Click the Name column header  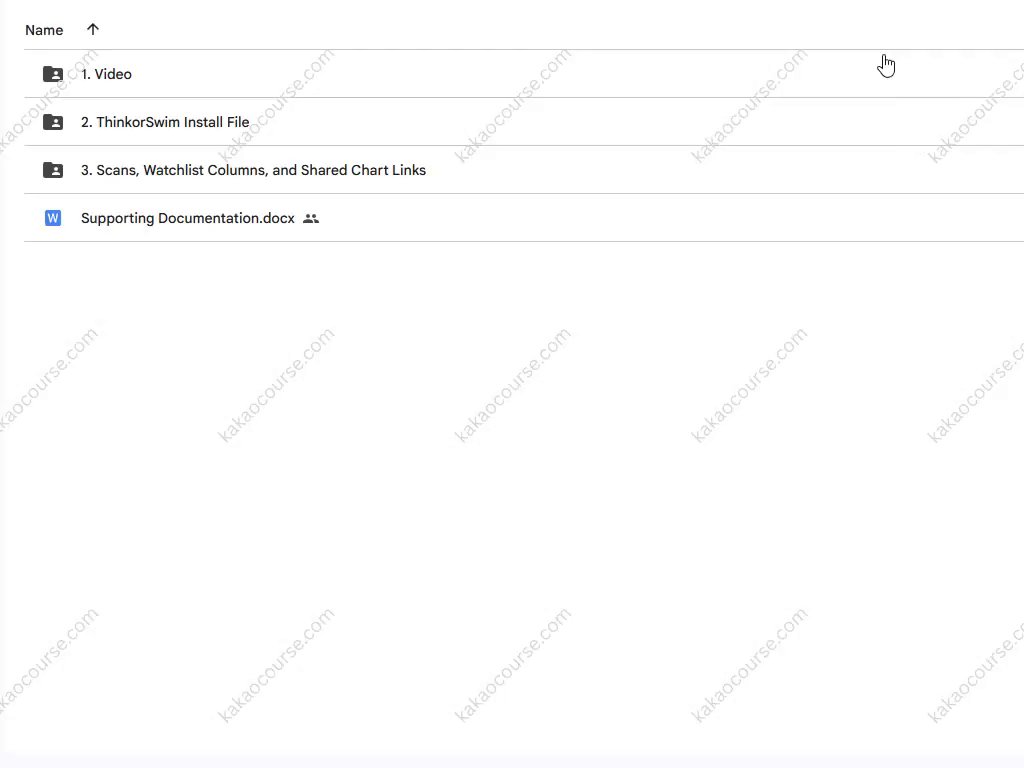click(44, 30)
